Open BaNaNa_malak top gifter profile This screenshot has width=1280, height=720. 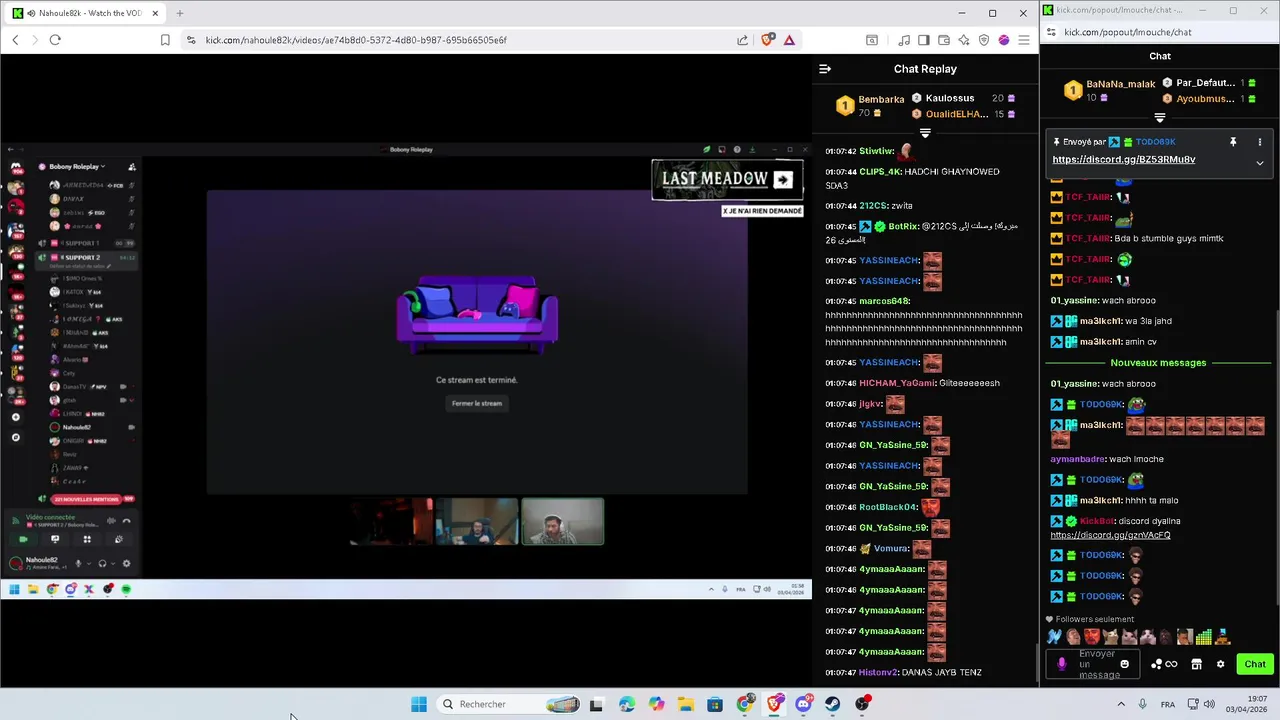1121,84
